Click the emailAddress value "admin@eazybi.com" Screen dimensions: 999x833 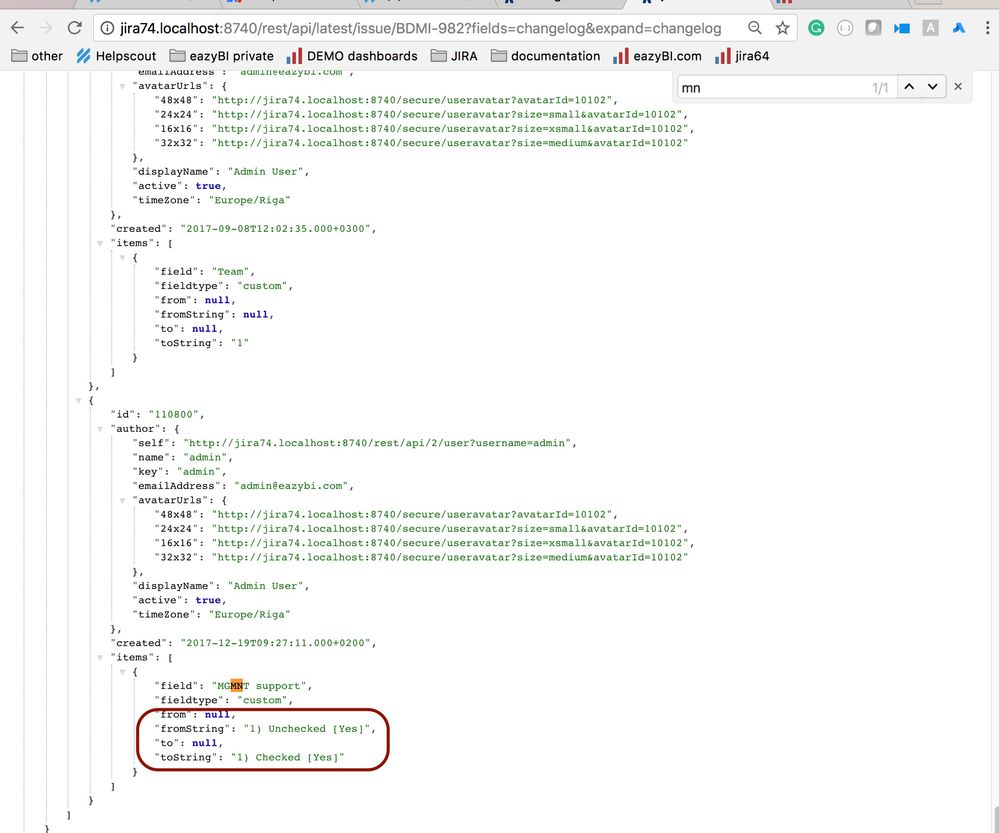pos(291,486)
